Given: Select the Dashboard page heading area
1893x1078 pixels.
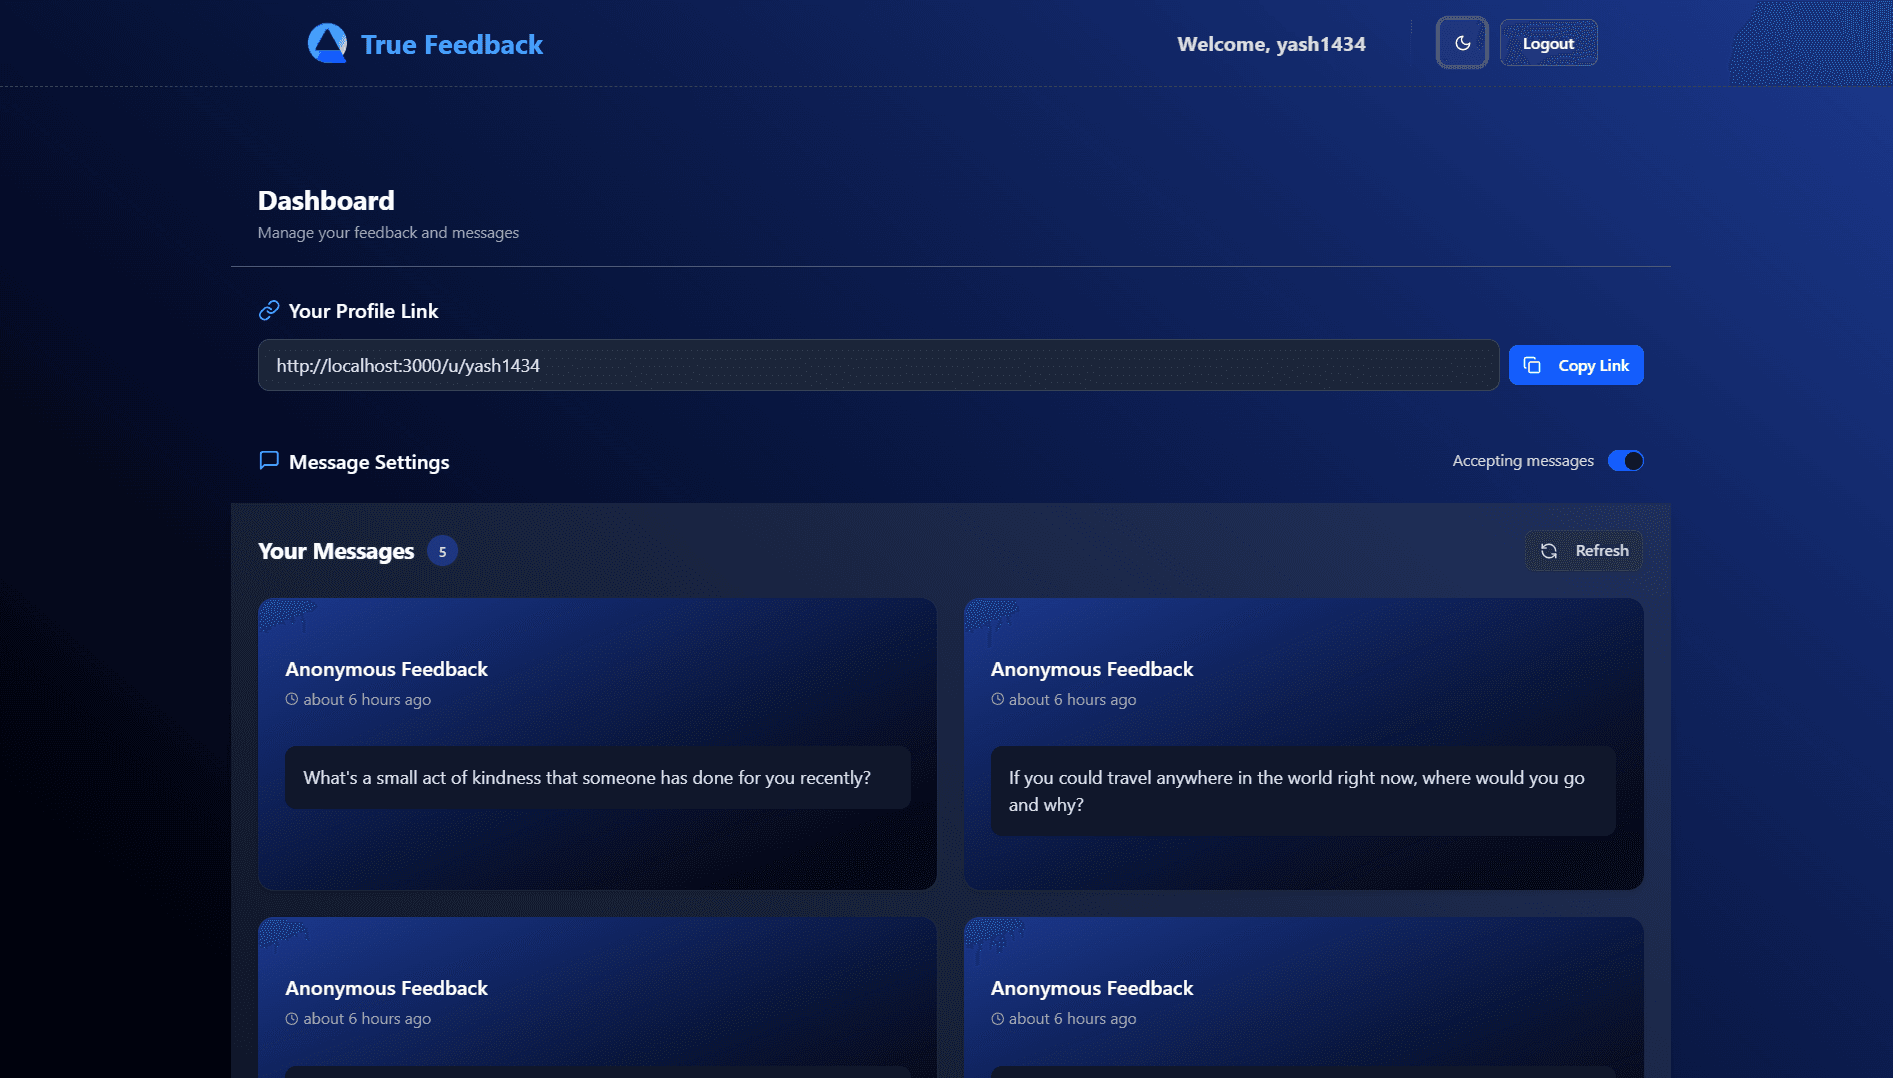Looking at the screenshot, I should tap(326, 200).
